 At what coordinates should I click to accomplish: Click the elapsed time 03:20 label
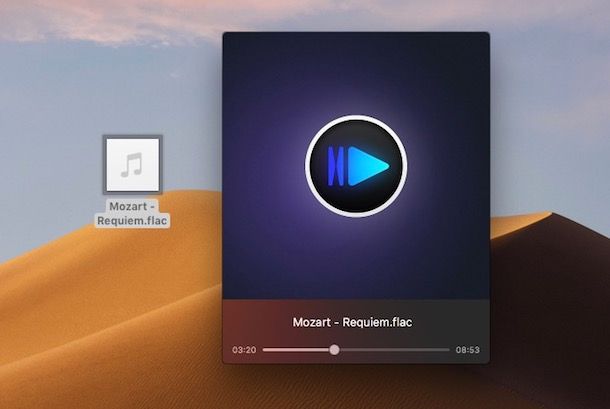(x=244, y=350)
